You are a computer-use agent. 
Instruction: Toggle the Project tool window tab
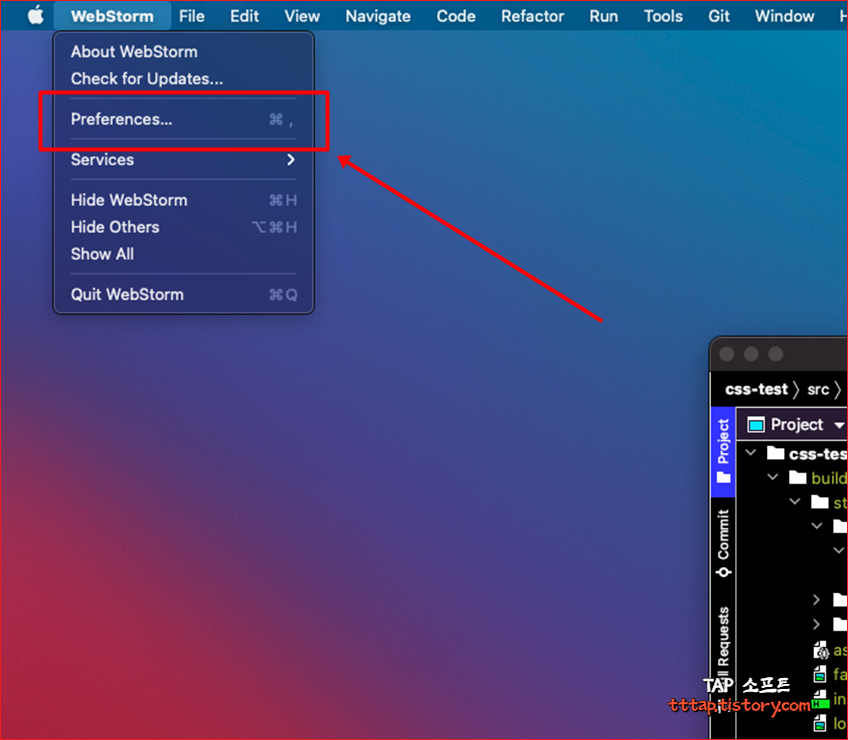[x=723, y=452]
